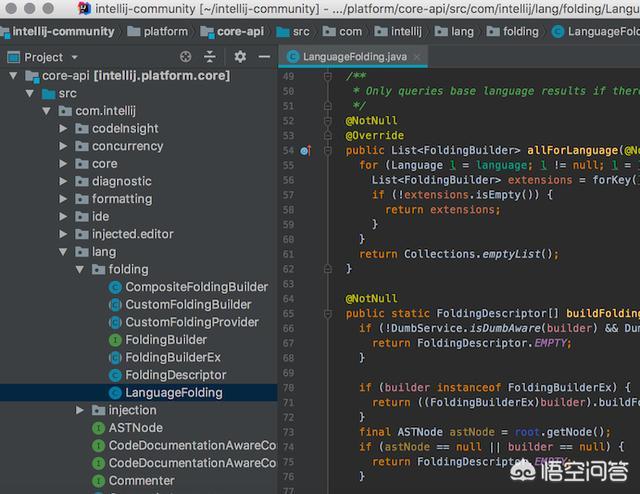
Task: Select FoldingDescriptor in project tree
Action: click(174, 375)
